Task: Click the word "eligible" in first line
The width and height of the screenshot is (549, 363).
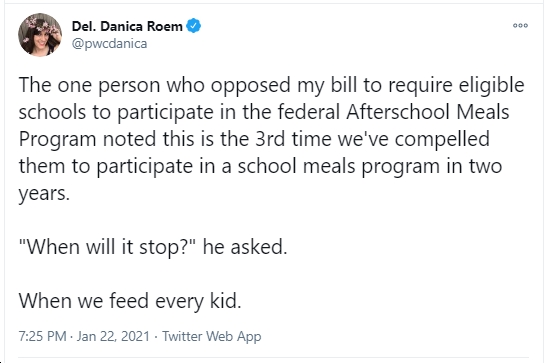Action: click(491, 85)
